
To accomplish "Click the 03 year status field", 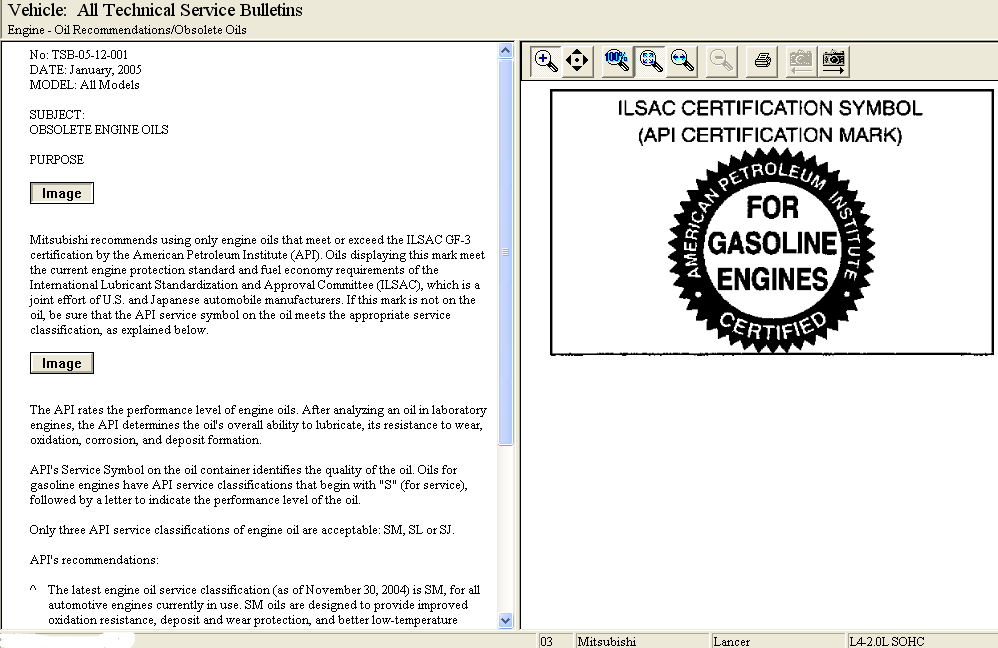I will 555,641.
